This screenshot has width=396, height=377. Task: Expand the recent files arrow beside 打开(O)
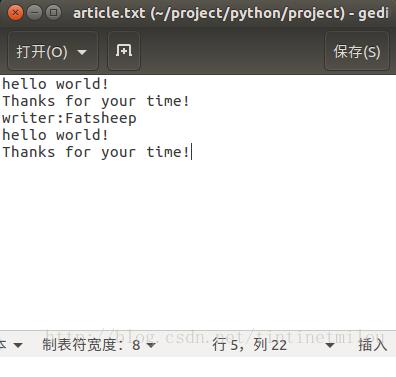82,52
